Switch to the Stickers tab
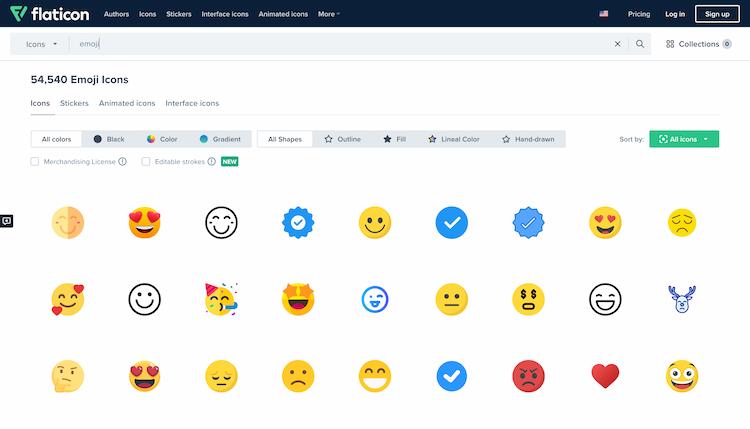This screenshot has height=429, width=750. point(74,103)
